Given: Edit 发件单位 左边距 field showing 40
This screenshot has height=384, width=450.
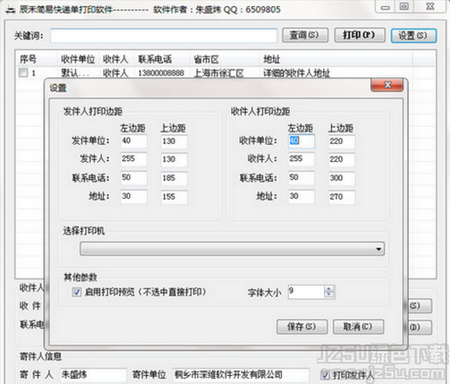Looking at the screenshot, I should (x=133, y=141).
